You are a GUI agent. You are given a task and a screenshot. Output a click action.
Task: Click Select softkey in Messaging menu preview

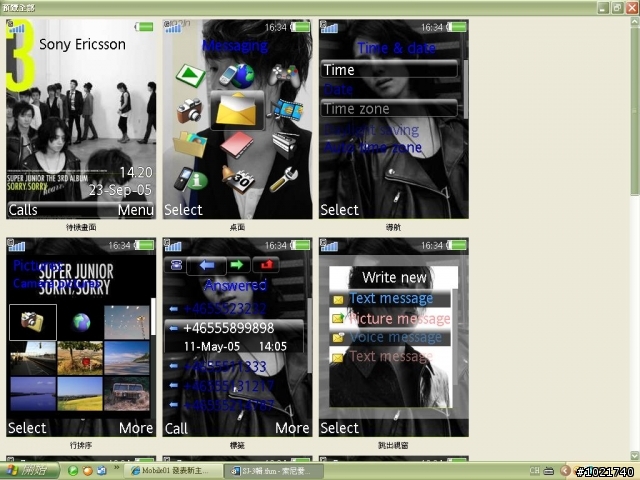pos(183,210)
